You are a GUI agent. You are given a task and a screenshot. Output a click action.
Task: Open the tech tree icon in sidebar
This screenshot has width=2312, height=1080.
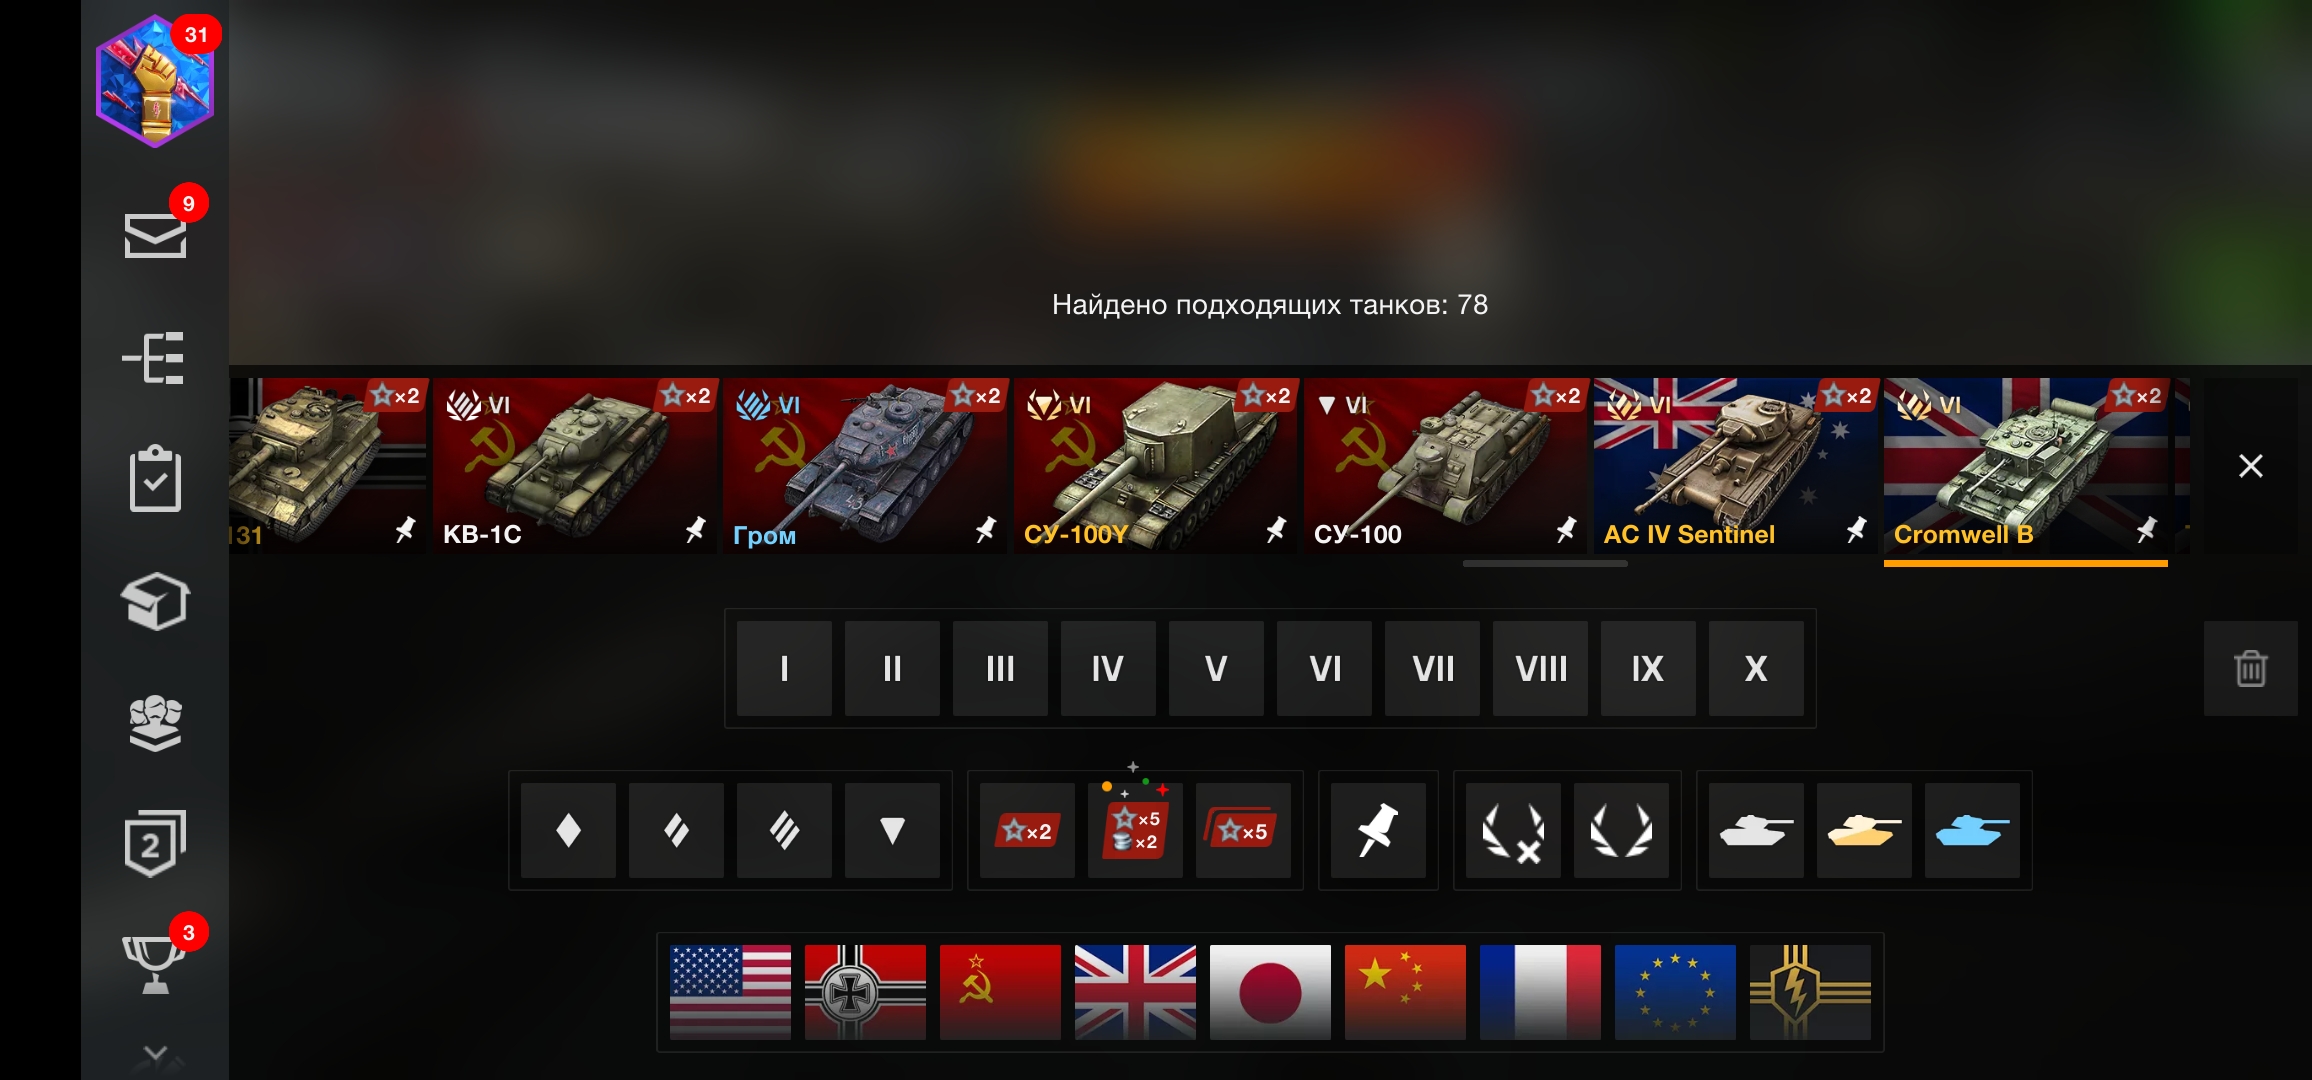155,358
